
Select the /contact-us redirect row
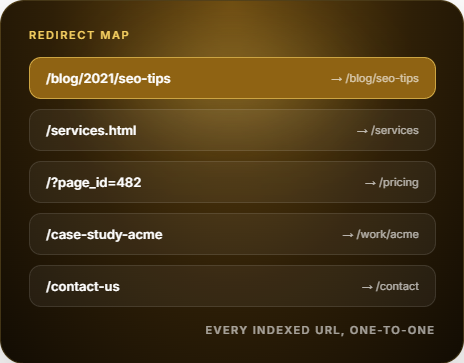[x=232, y=286]
